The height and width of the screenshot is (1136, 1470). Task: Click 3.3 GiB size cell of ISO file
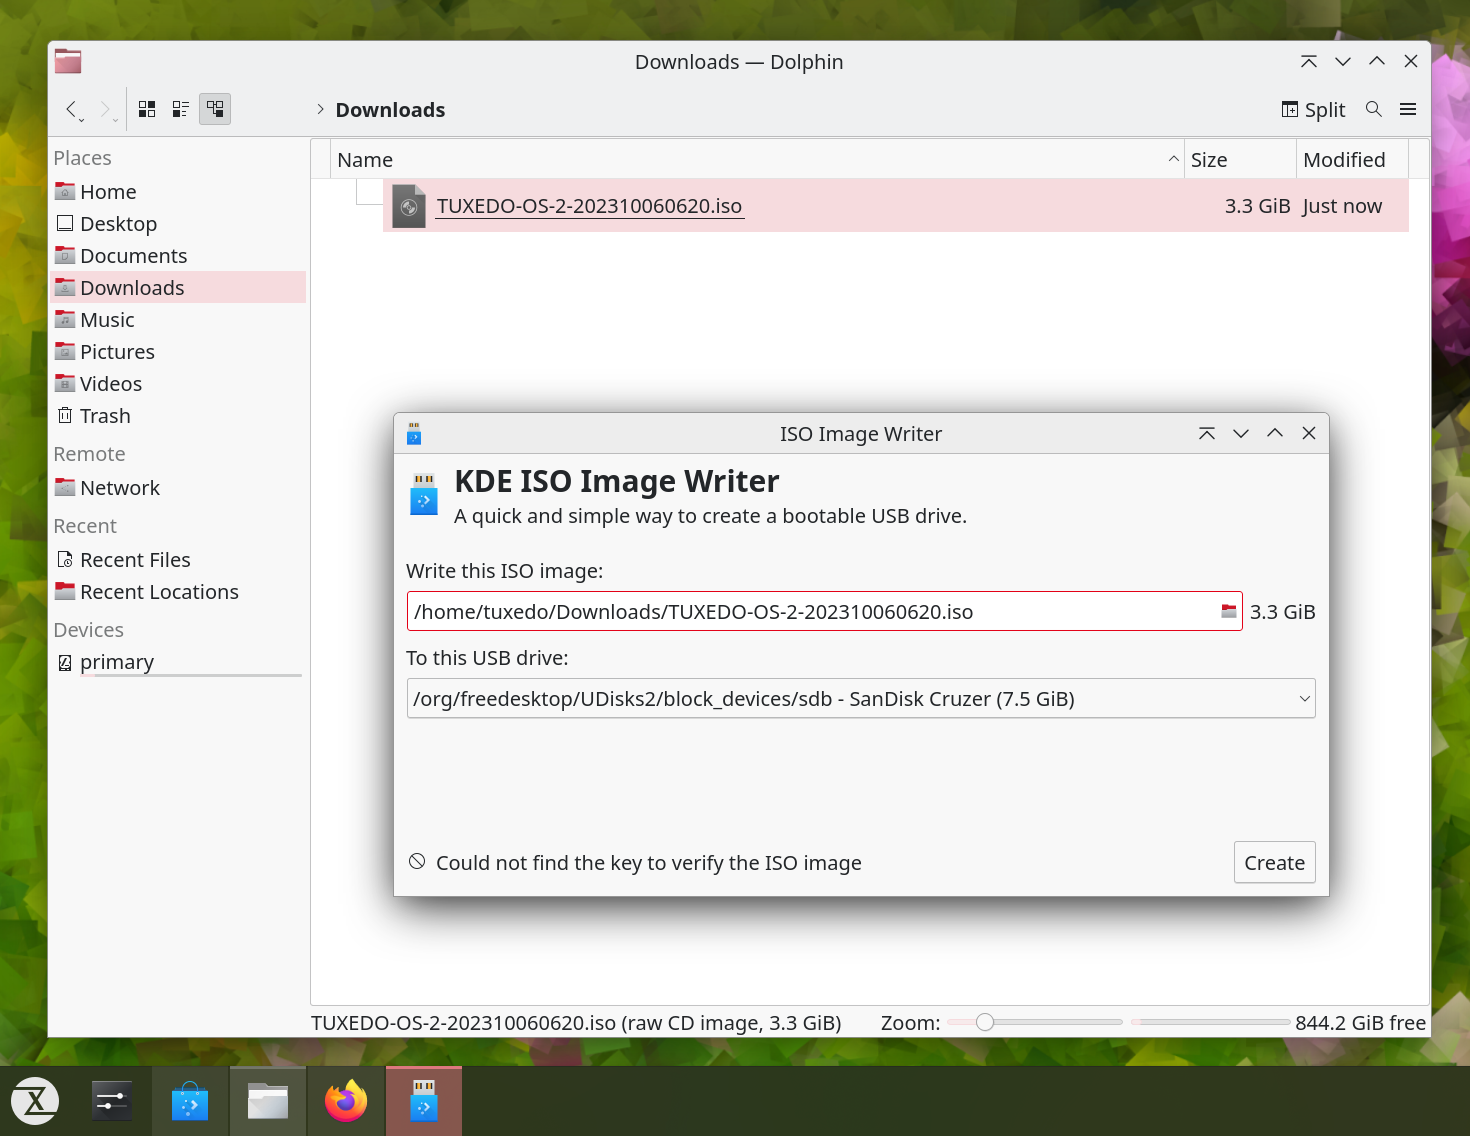pos(1257,206)
